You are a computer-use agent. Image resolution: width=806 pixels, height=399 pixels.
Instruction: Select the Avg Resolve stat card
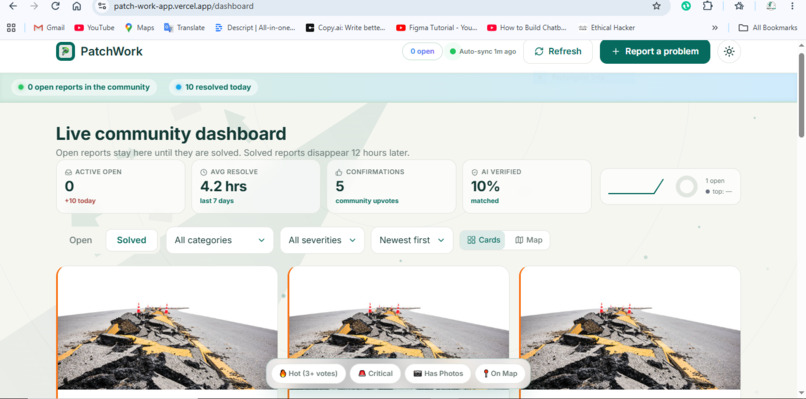click(256, 186)
